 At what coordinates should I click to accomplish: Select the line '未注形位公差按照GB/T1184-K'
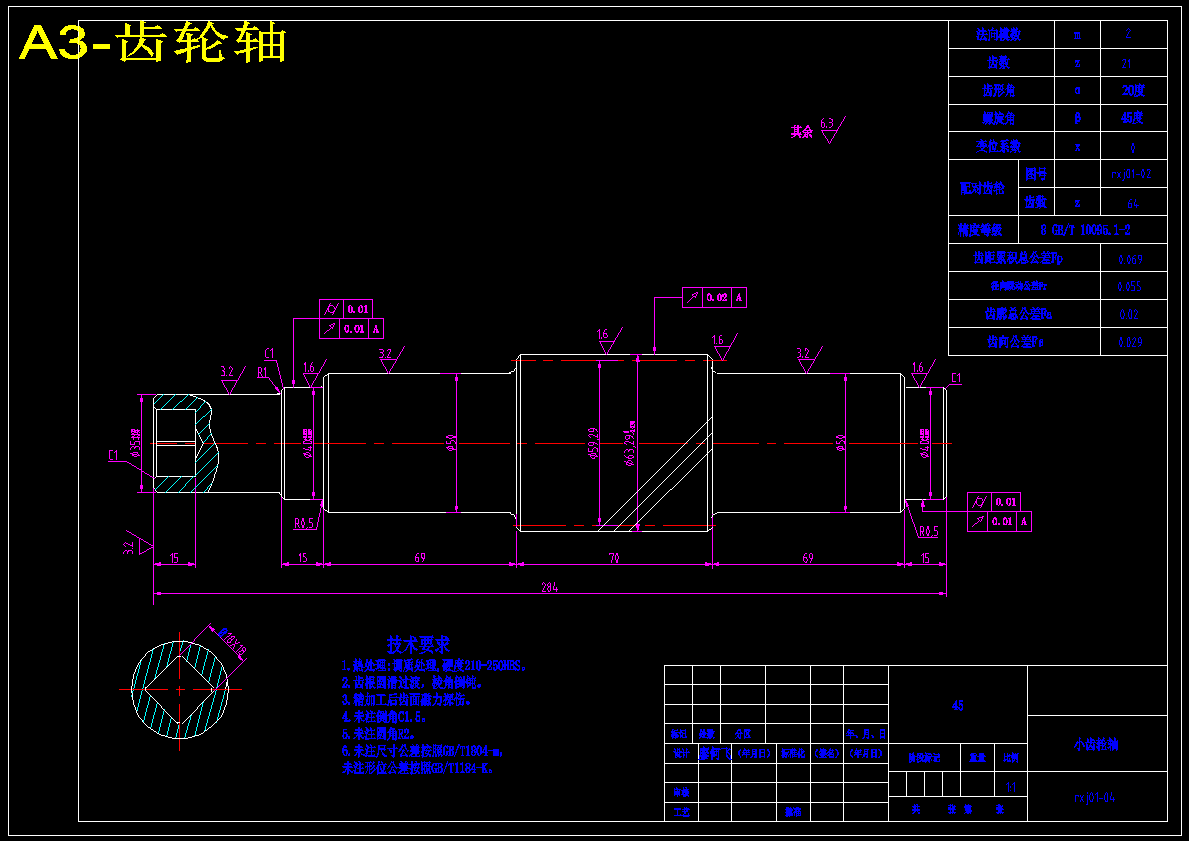418,768
